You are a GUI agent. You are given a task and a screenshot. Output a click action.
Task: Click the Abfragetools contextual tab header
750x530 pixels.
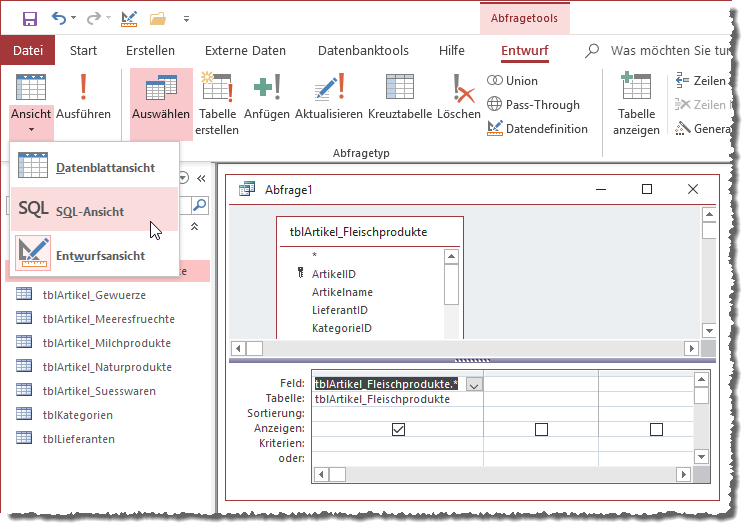coord(524,18)
